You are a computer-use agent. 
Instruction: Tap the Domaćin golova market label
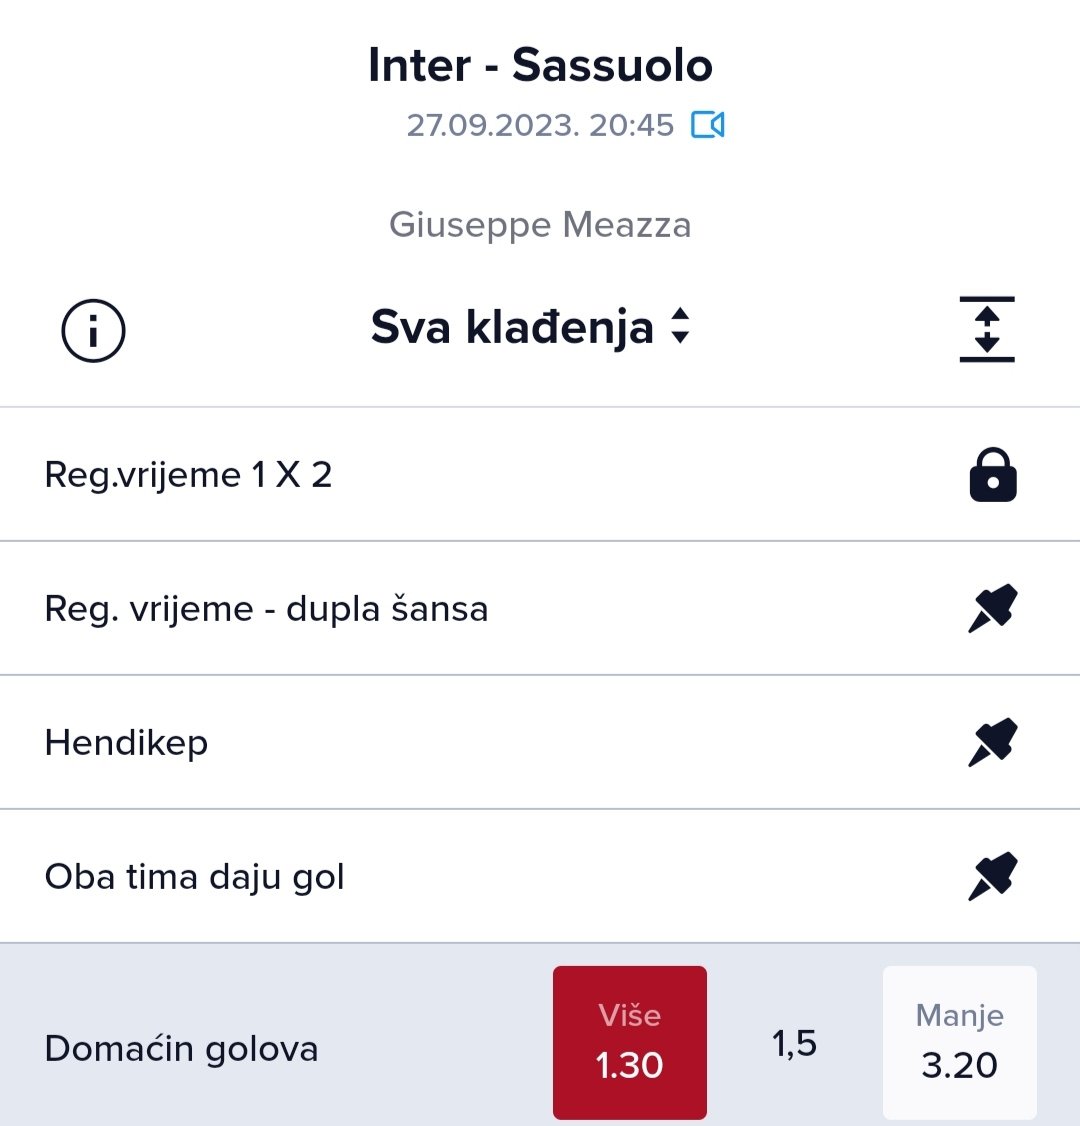tap(181, 1049)
